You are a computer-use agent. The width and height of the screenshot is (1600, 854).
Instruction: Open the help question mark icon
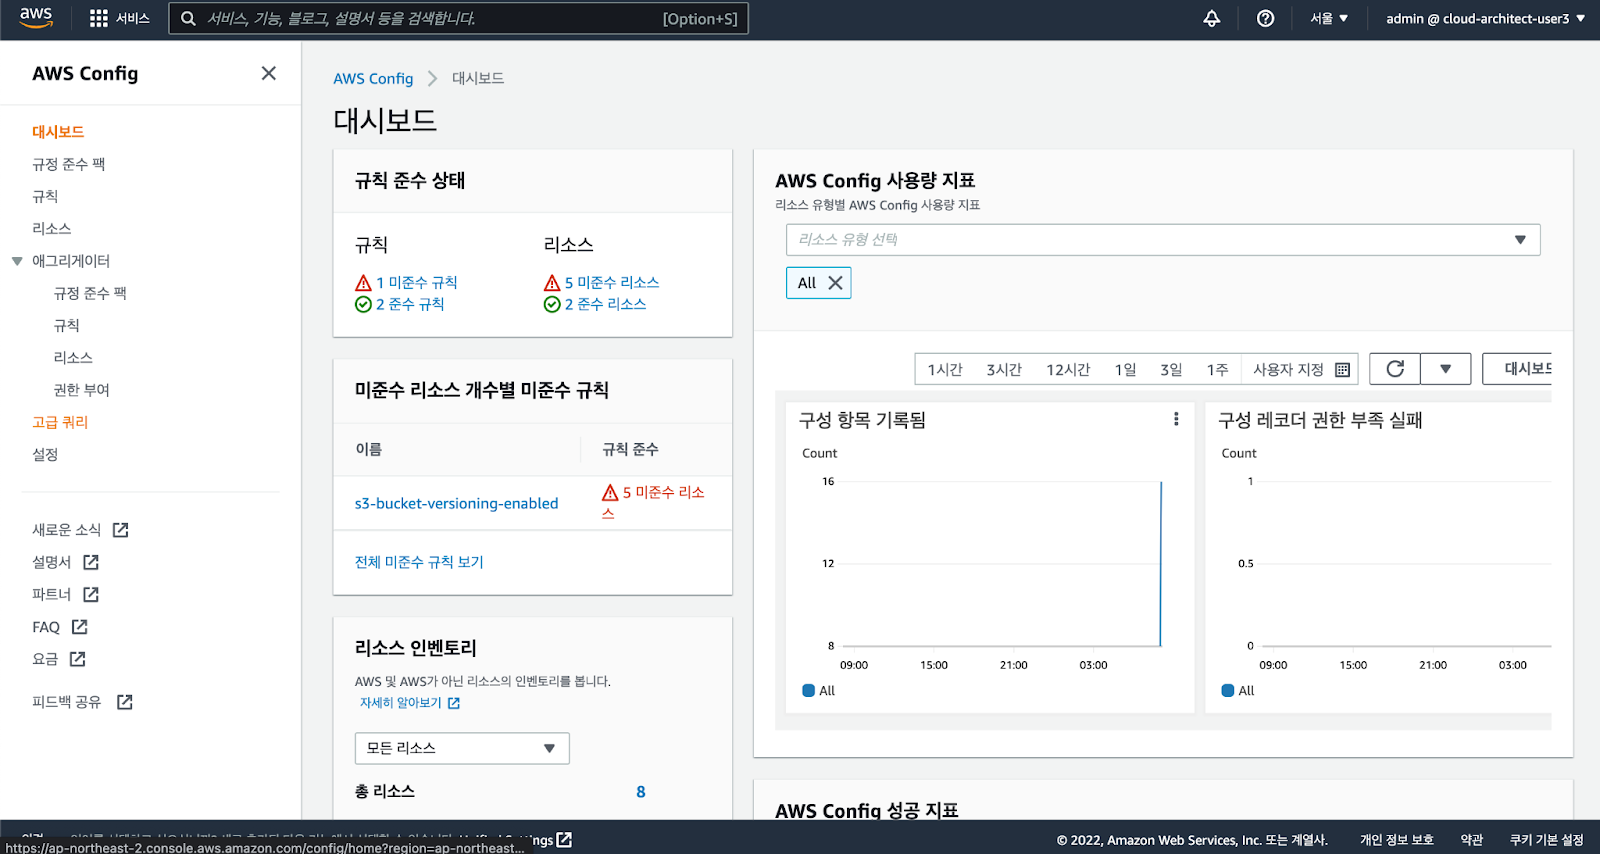pyautogui.click(x=1265, y=18)
